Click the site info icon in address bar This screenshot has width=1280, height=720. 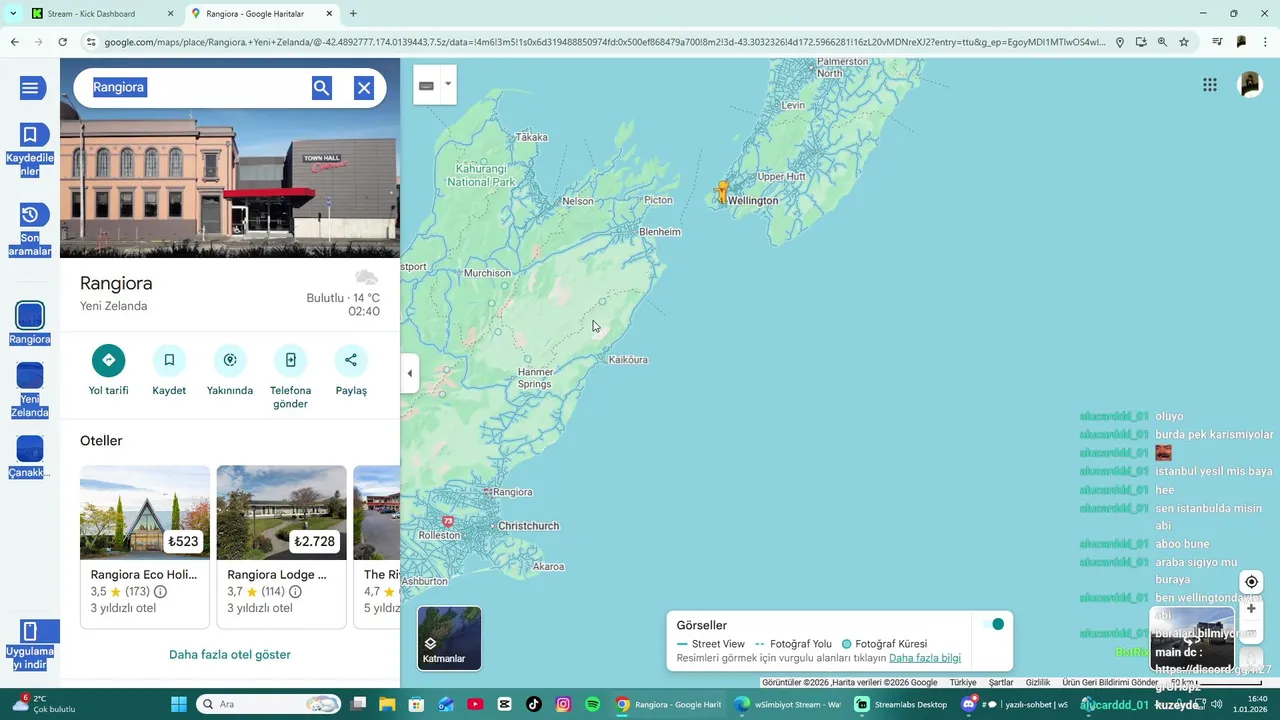tap(91, 42)
